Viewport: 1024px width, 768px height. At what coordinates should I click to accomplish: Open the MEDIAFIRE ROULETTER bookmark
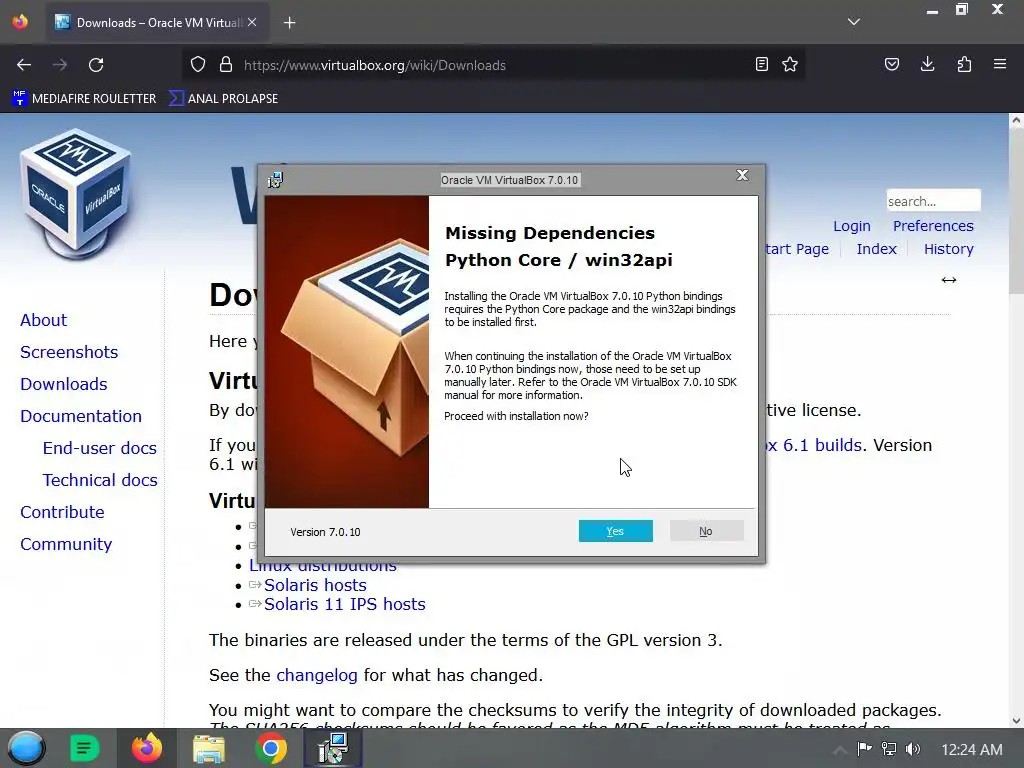coord(84,99)
